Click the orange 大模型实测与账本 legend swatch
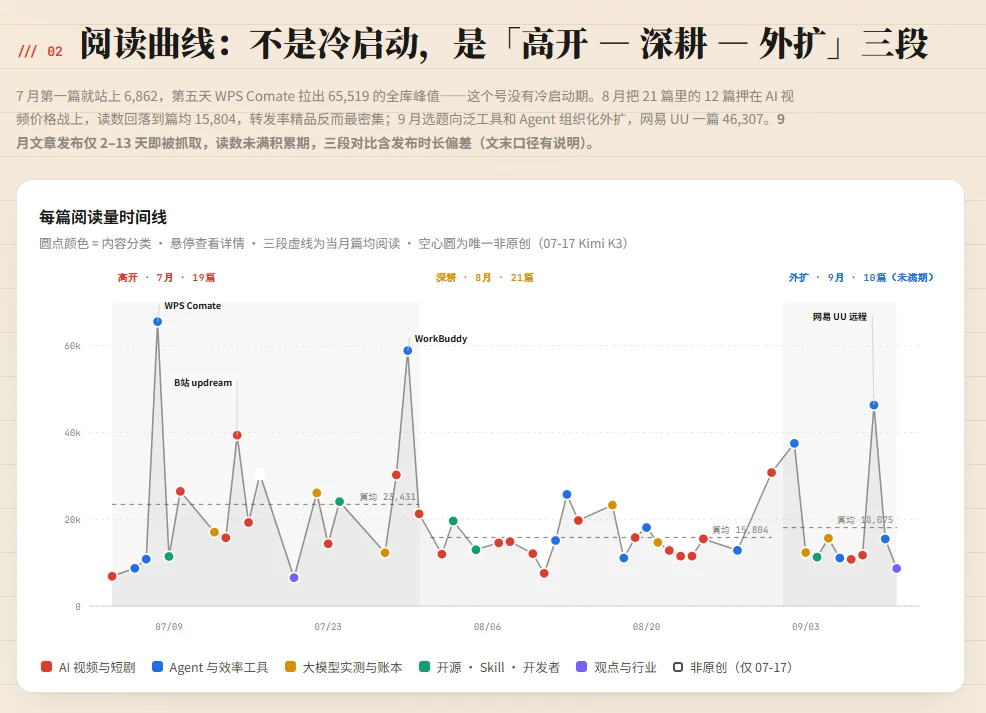 pyautogui.click(x=291, y=666)
